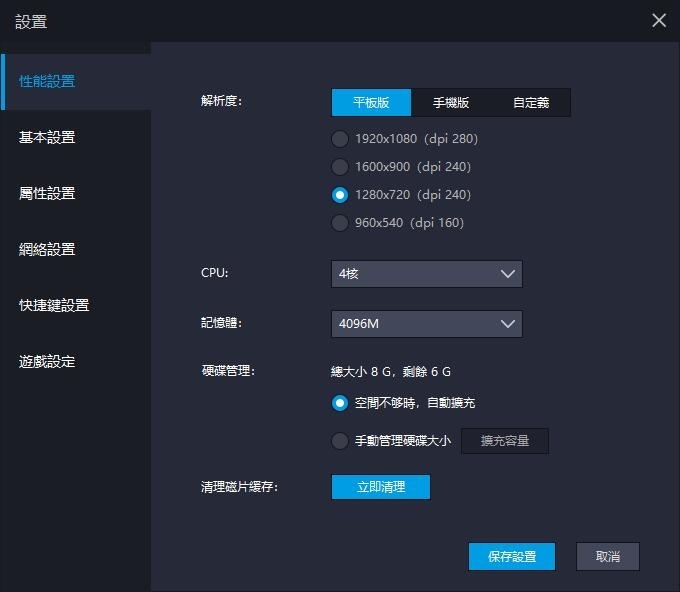Open the 網絡設置 section

coord(76,249)
